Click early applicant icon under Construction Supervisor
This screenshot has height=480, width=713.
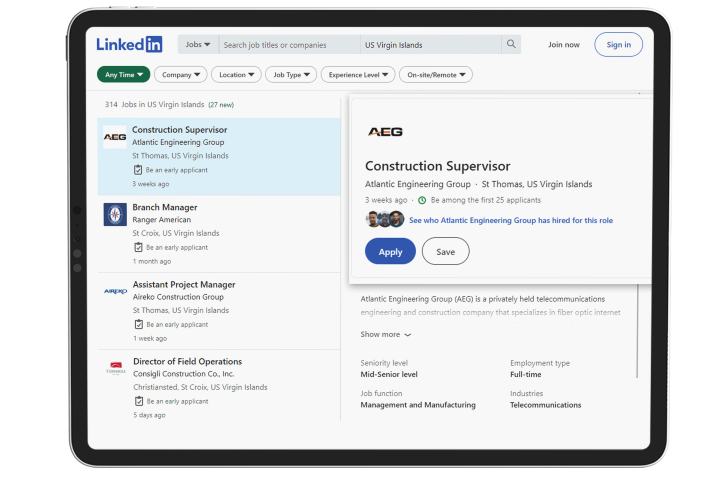[x=138, y=170]
